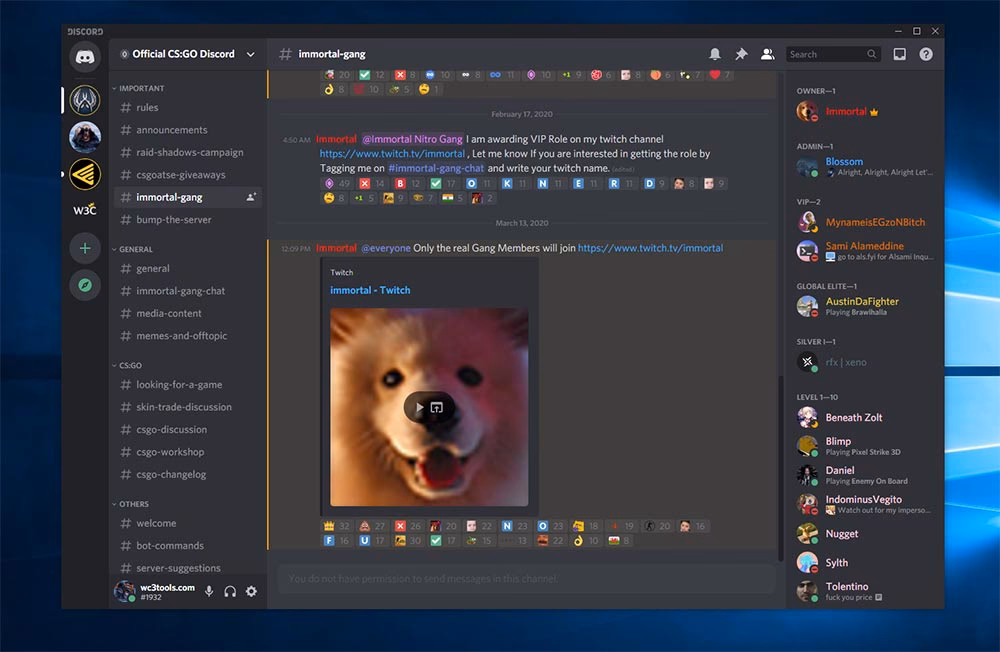
Task: Click wc3tools.com user avatar
Action: (124, 591)
